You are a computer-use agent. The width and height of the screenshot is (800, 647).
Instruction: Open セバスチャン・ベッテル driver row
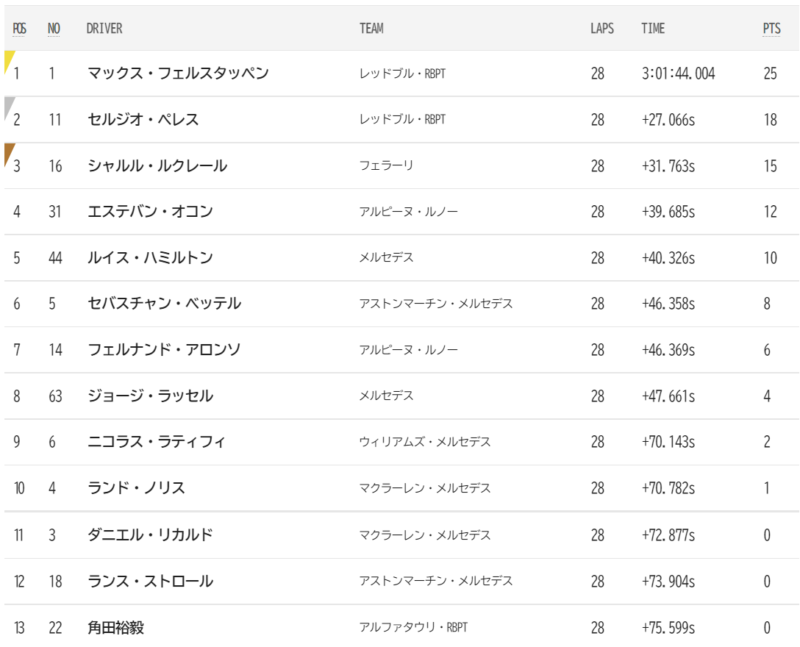pyautogui.click(x=402, y=304)
